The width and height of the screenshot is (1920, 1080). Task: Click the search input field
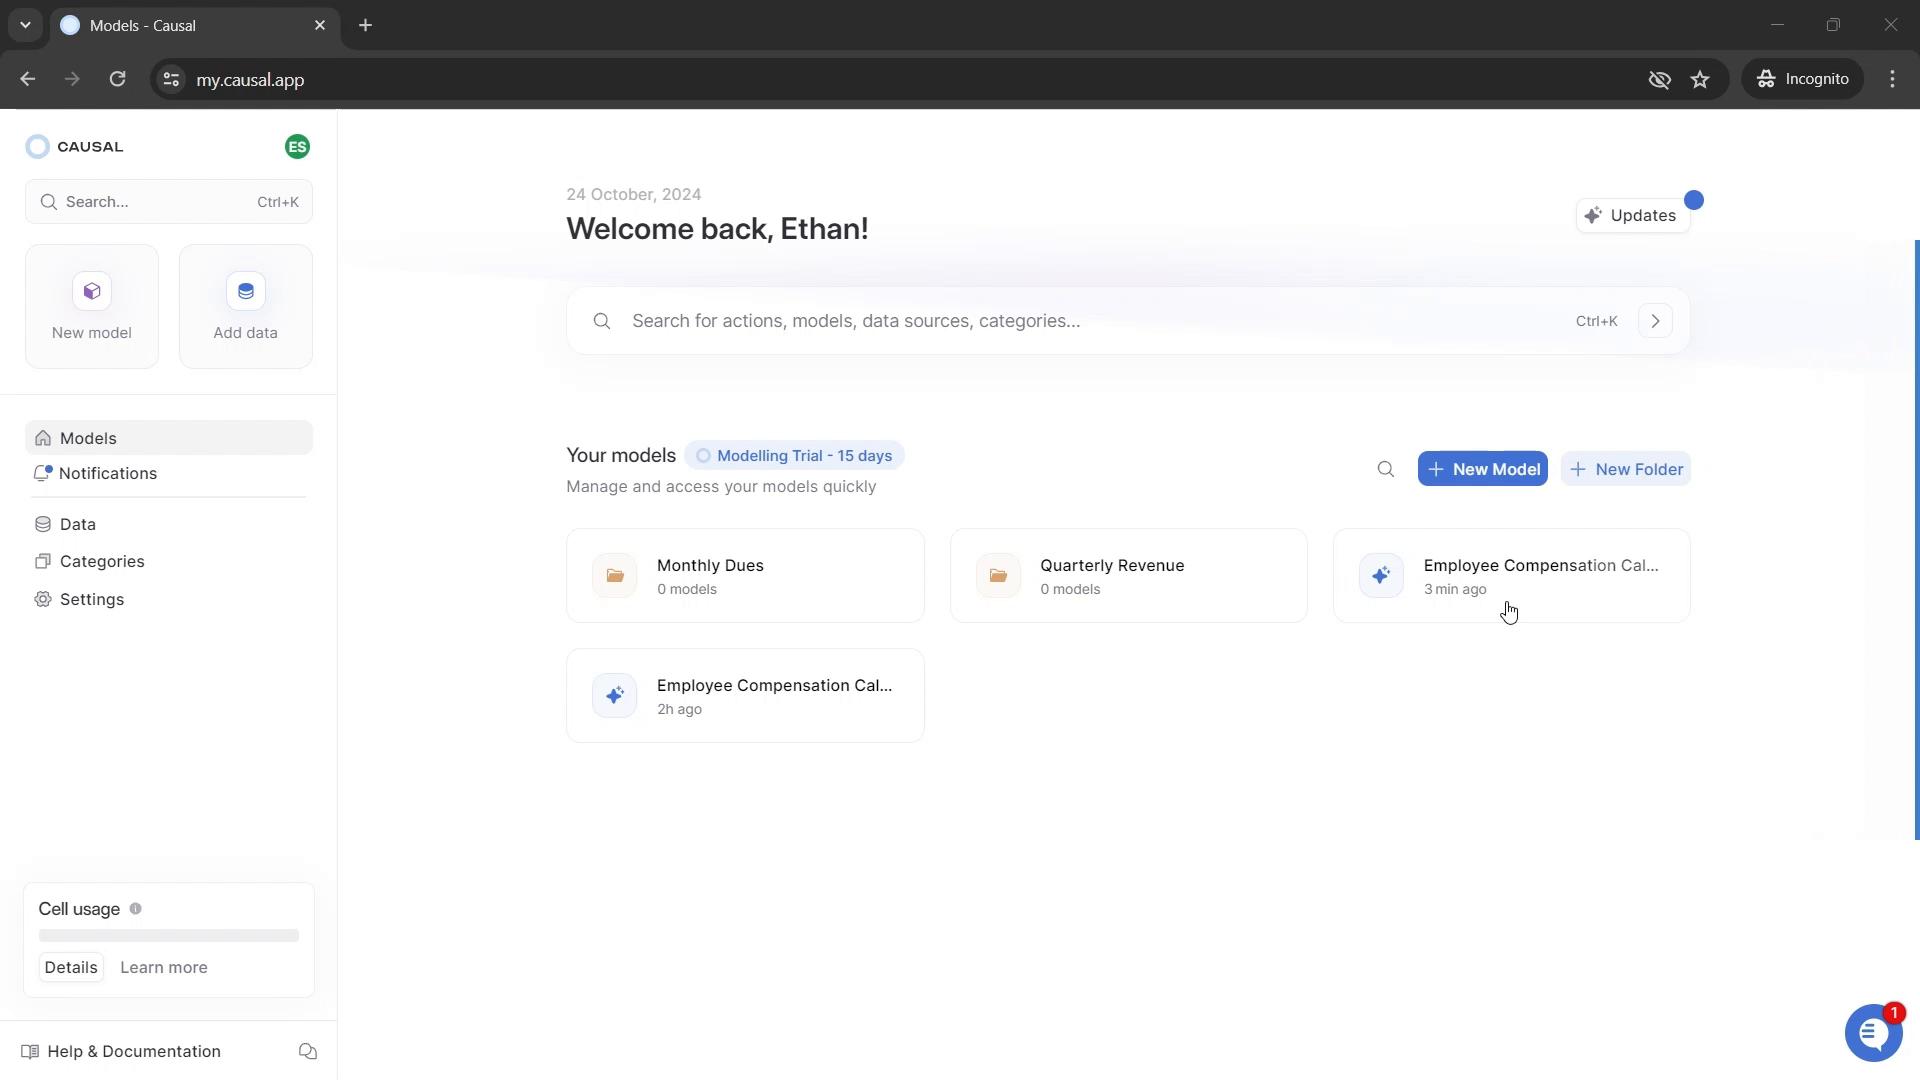(x=1130, y=320)
